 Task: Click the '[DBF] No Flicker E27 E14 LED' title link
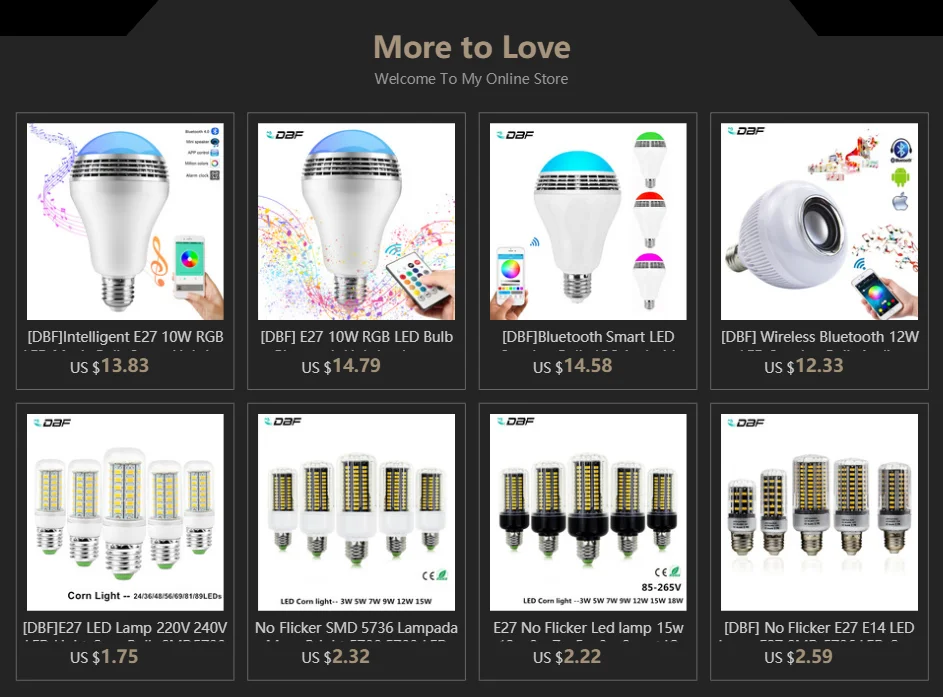coord(819,628)
